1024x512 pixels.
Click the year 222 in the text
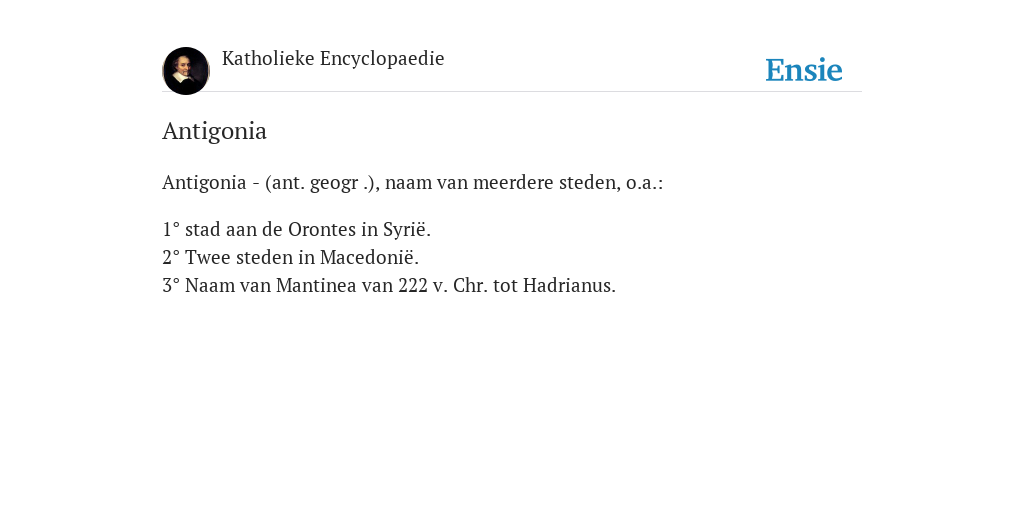413,285
